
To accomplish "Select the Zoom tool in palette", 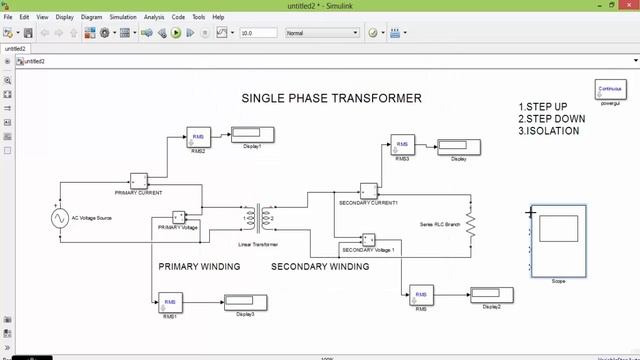I will click(7, 80).
